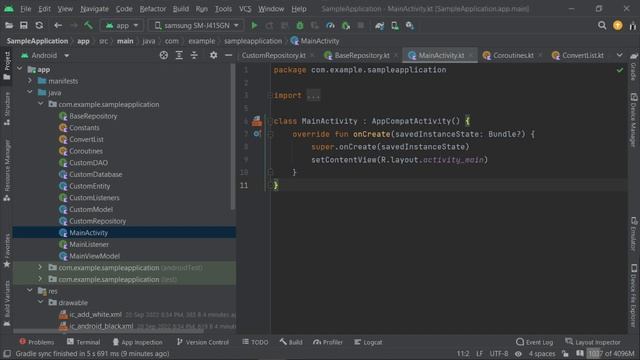
Task: Navigate back with the left arrow
Action: point(58,25)
